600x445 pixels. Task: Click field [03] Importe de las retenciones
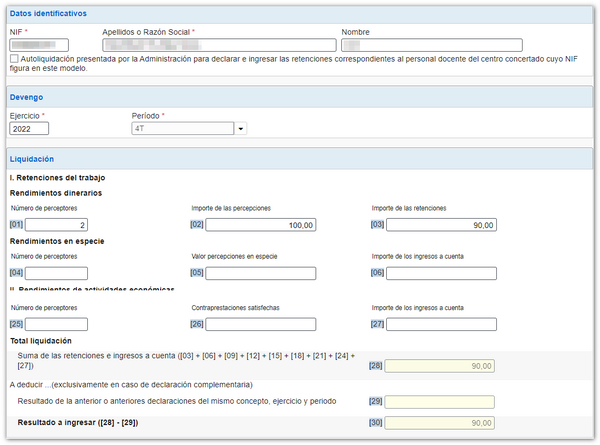pos(441,225)
